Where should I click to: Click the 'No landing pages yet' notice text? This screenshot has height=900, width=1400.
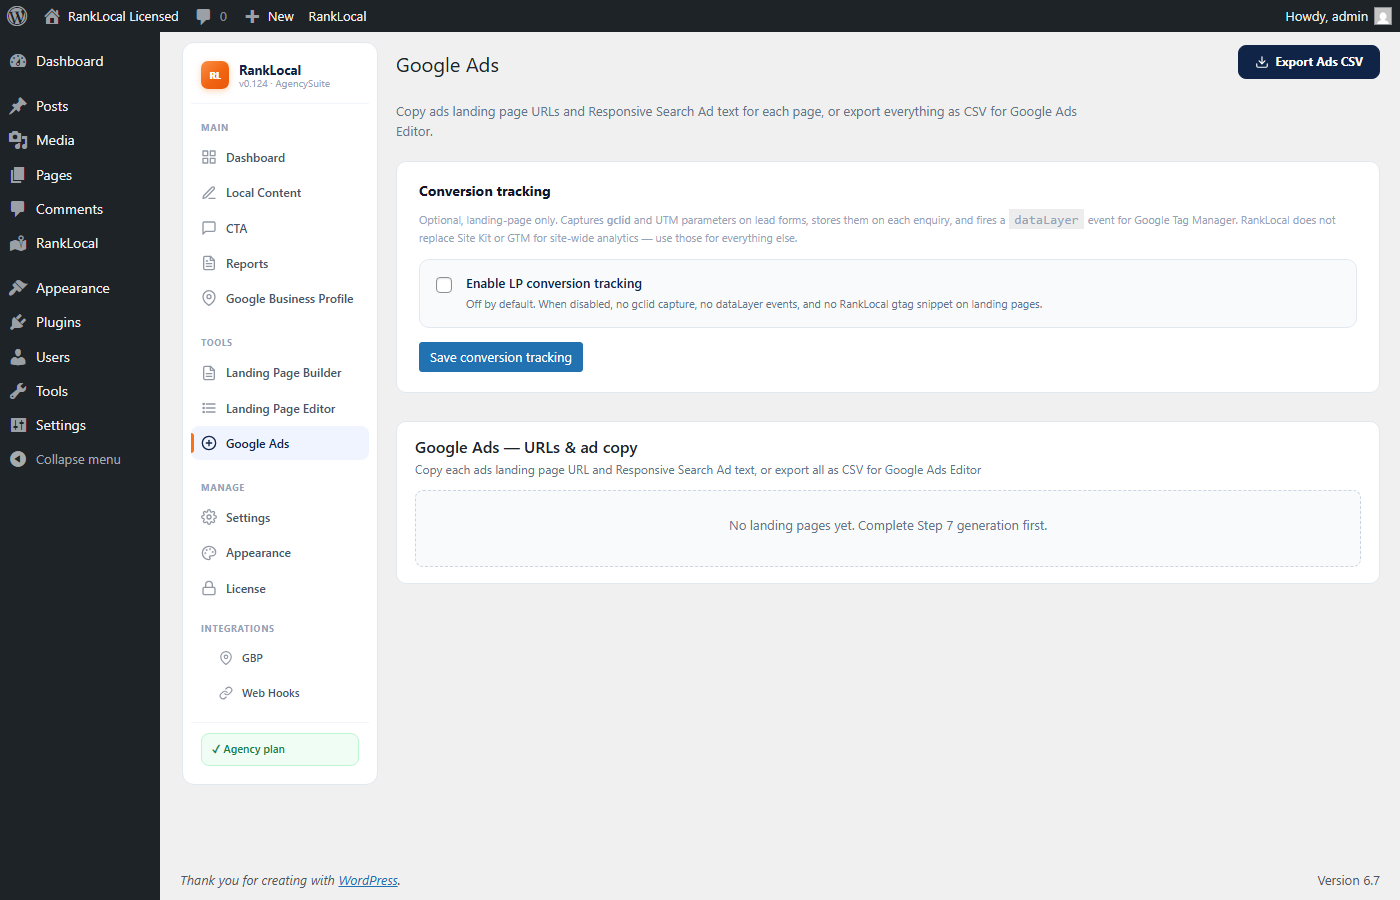click(x=888, y=526)
